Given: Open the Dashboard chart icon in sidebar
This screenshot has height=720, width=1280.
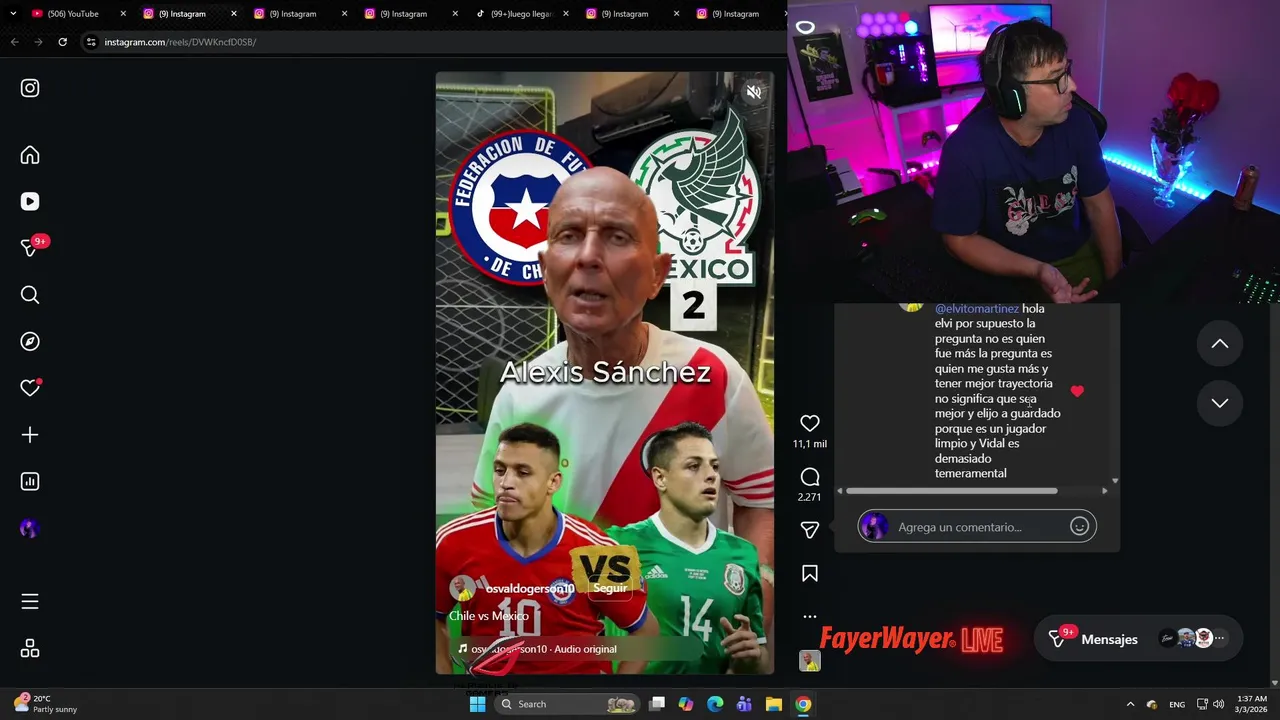Looking at the screenshot, I should click(x=30, y=481).
